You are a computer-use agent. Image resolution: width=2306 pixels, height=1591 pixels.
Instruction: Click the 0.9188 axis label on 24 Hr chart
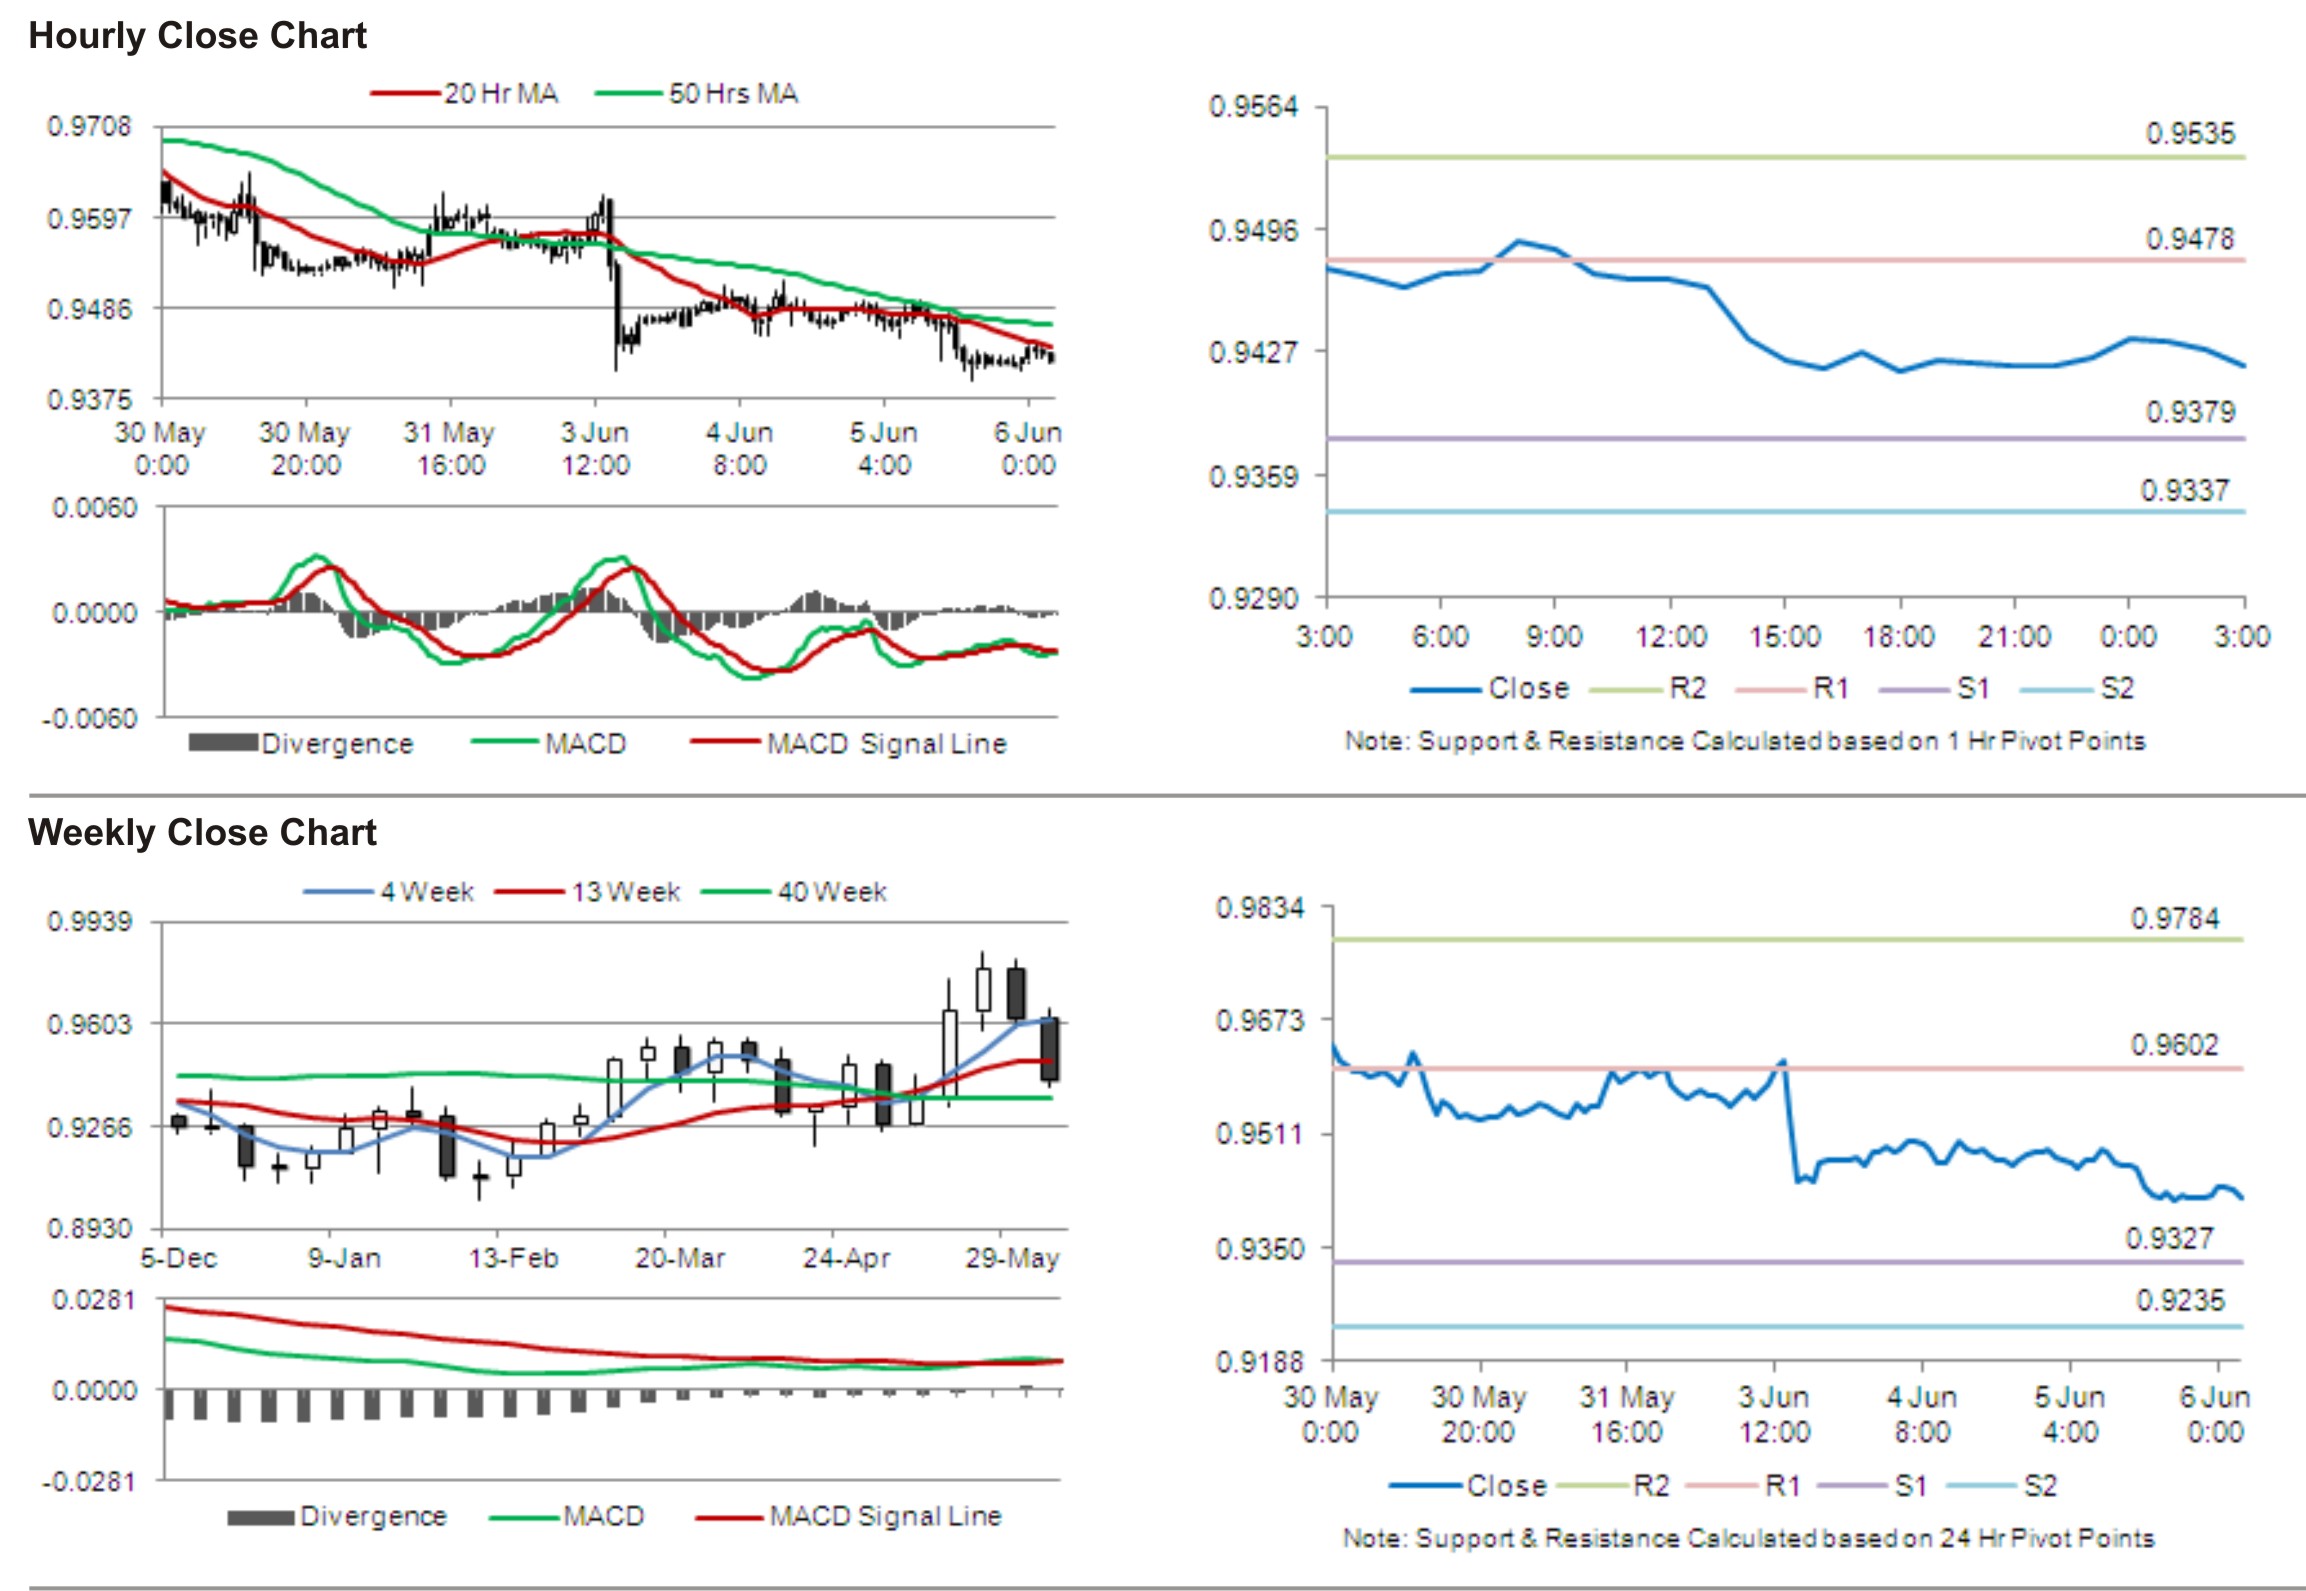pyautogui.click(x=1260, y=1362)
